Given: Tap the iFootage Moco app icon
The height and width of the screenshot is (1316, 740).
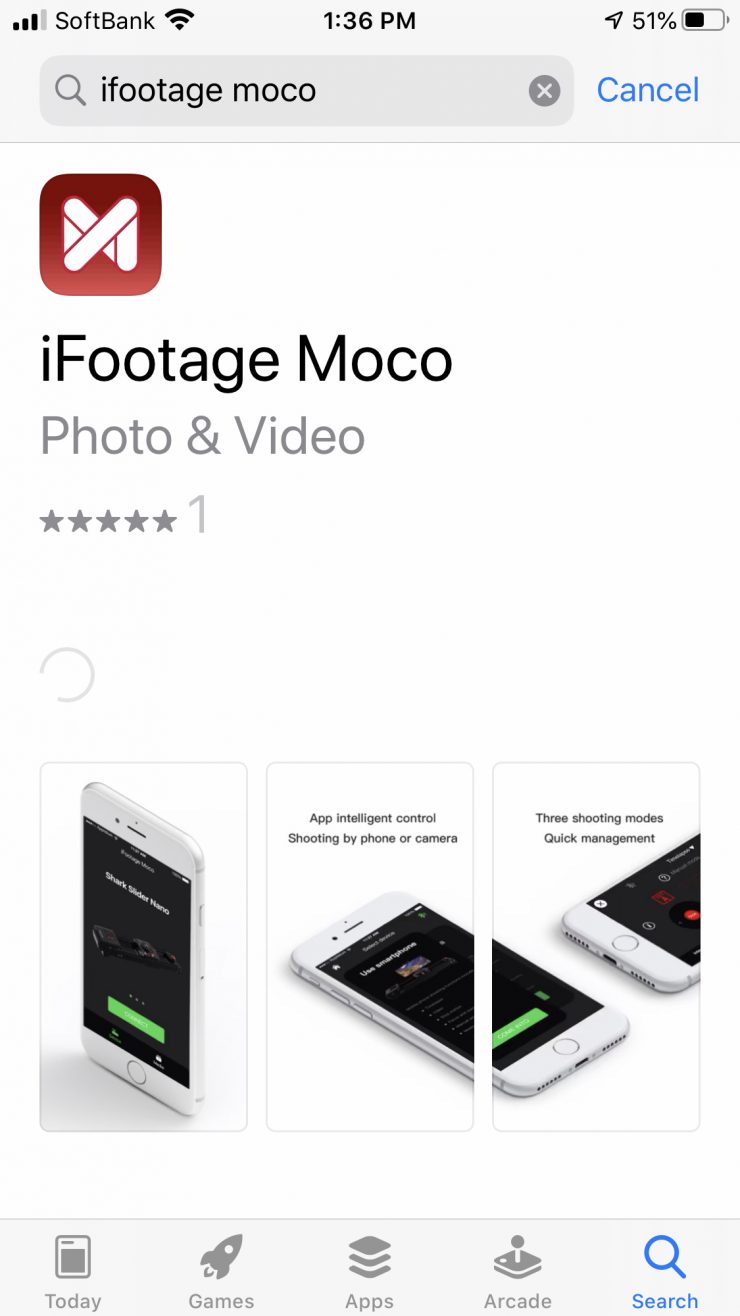Looking at the screenshot, I should point(100,235).
